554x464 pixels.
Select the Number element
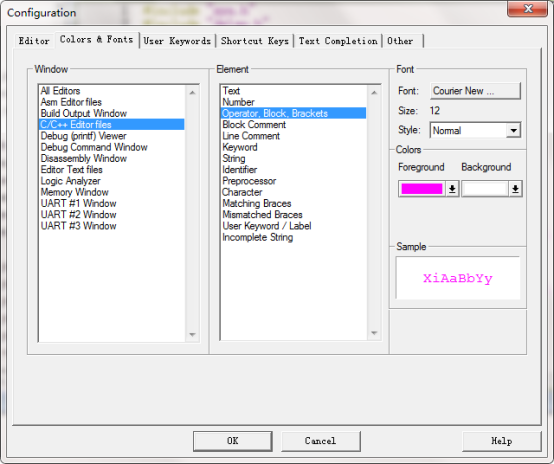(x=293, y=102)
